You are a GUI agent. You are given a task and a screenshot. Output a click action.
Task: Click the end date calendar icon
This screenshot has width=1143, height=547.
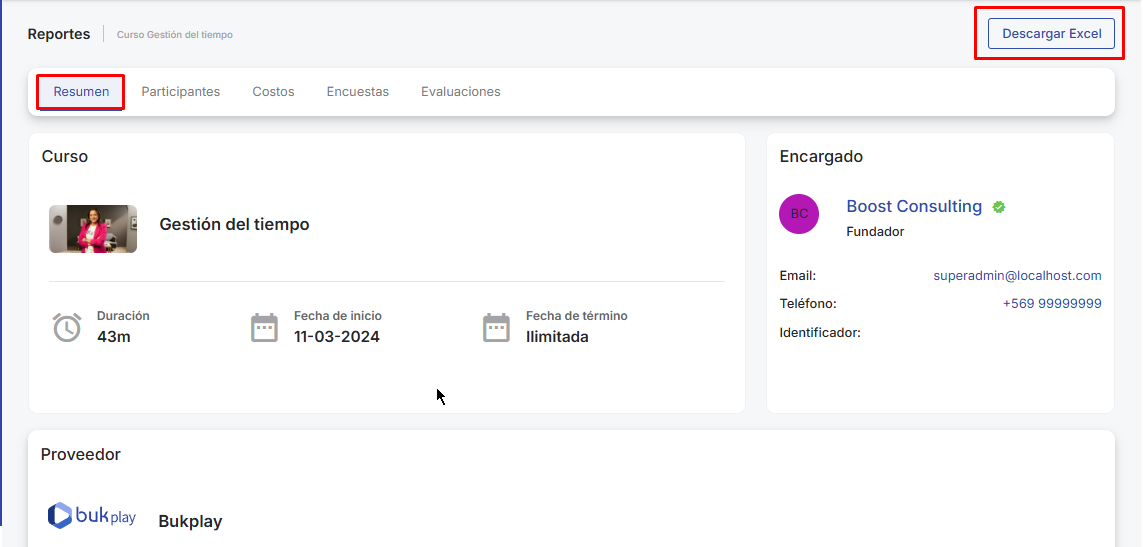click(496, 327)
